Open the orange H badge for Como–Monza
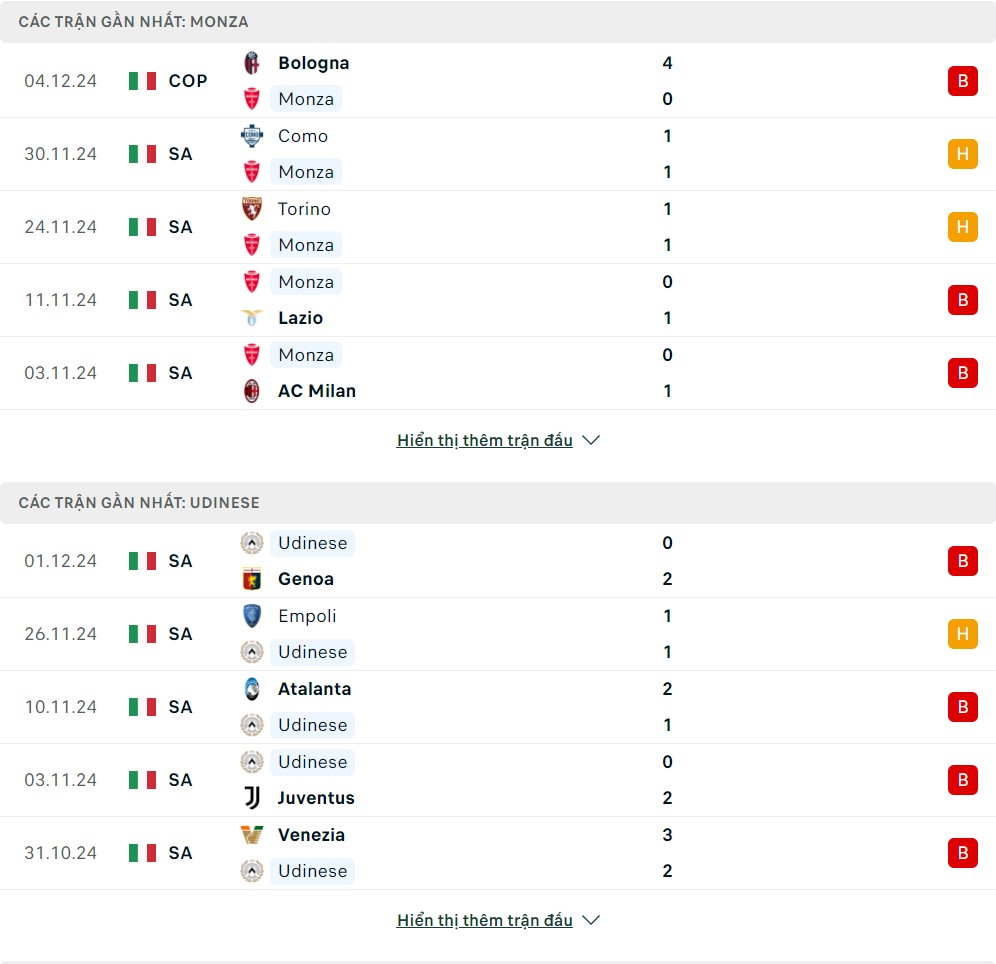Viewport: 996px width, 964px height. pyautogui.click(x=962, y=154)
